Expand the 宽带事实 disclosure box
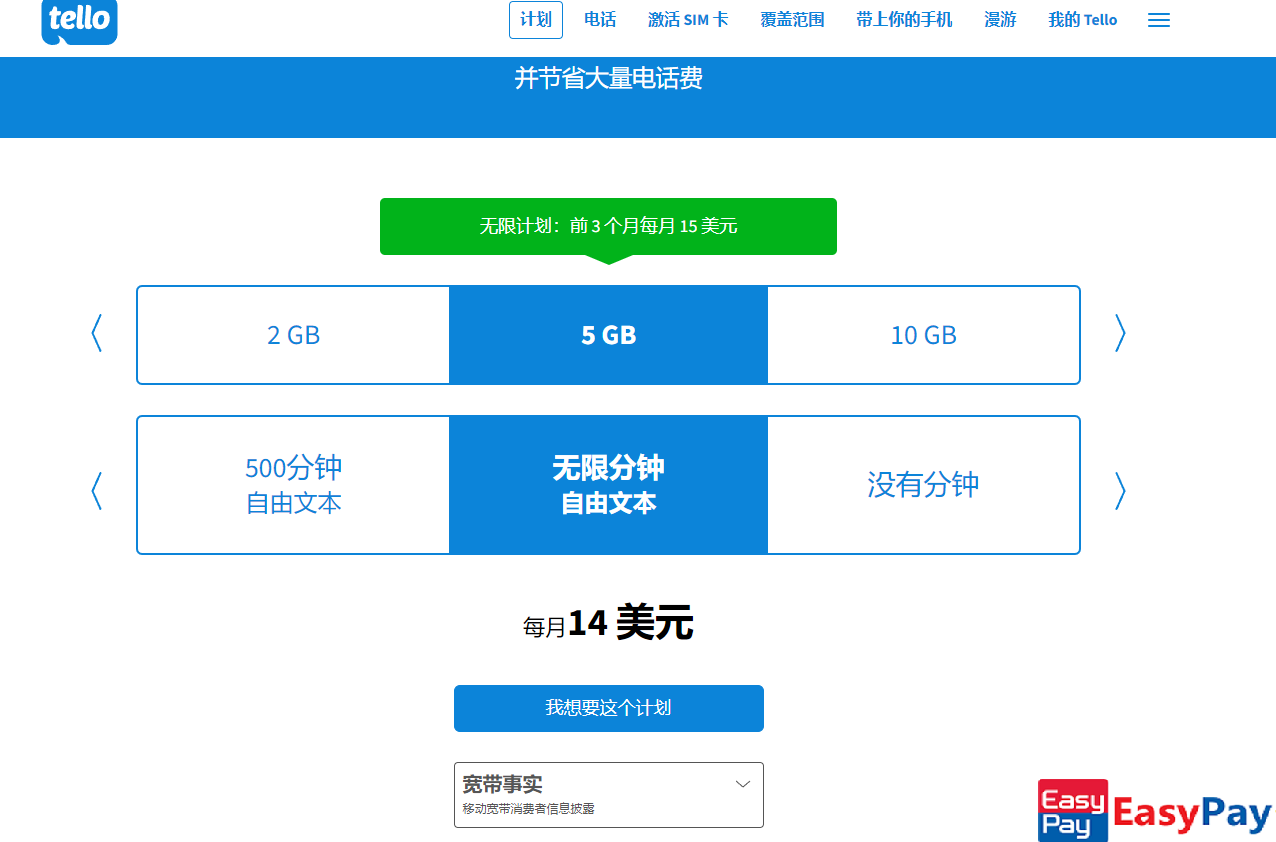 [609, 795]
